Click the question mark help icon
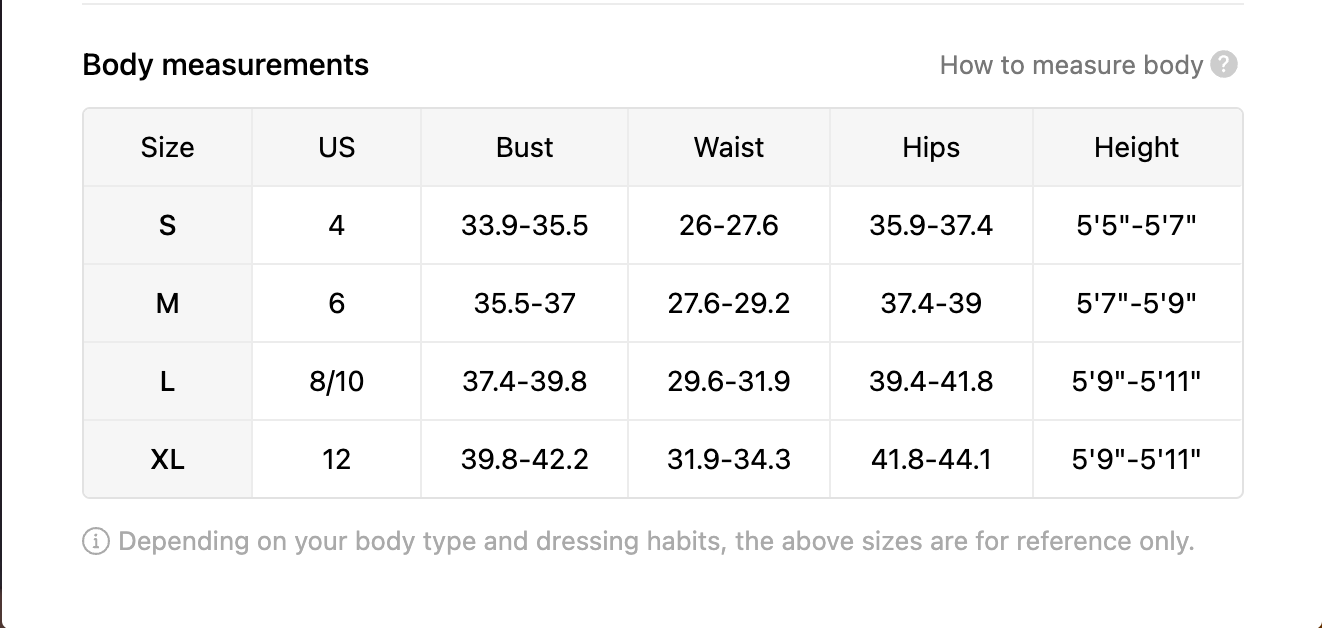 tap(1224, 65)
